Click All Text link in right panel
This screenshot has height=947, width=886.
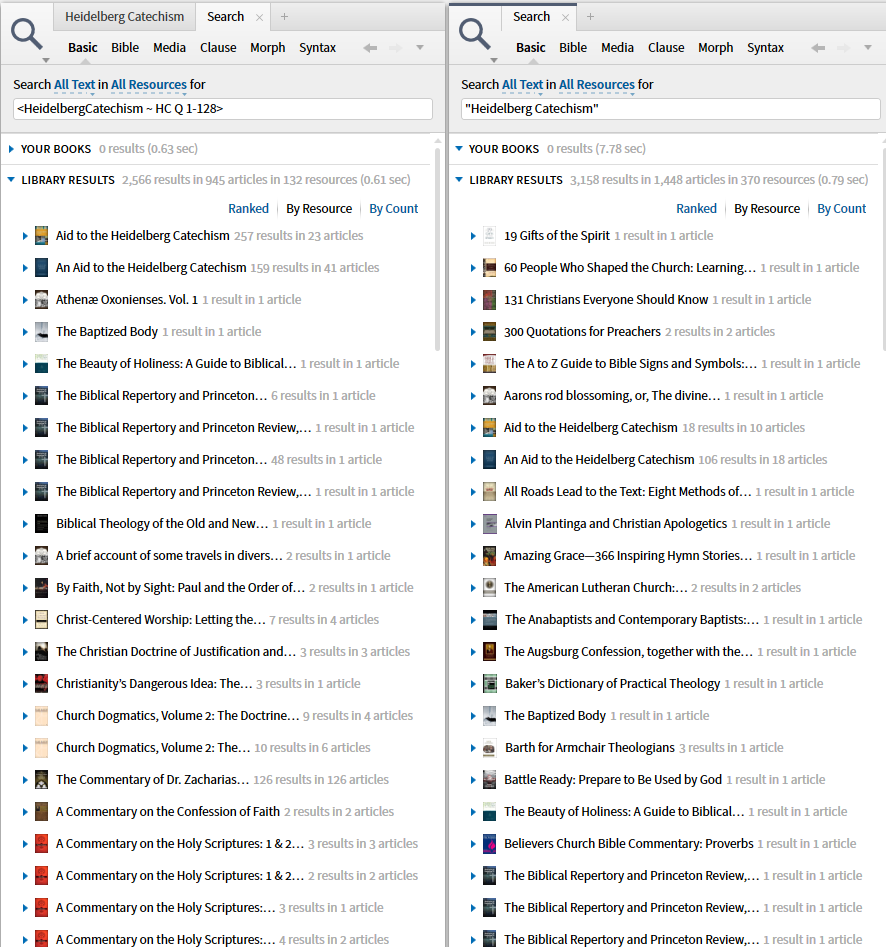[522, 85]
